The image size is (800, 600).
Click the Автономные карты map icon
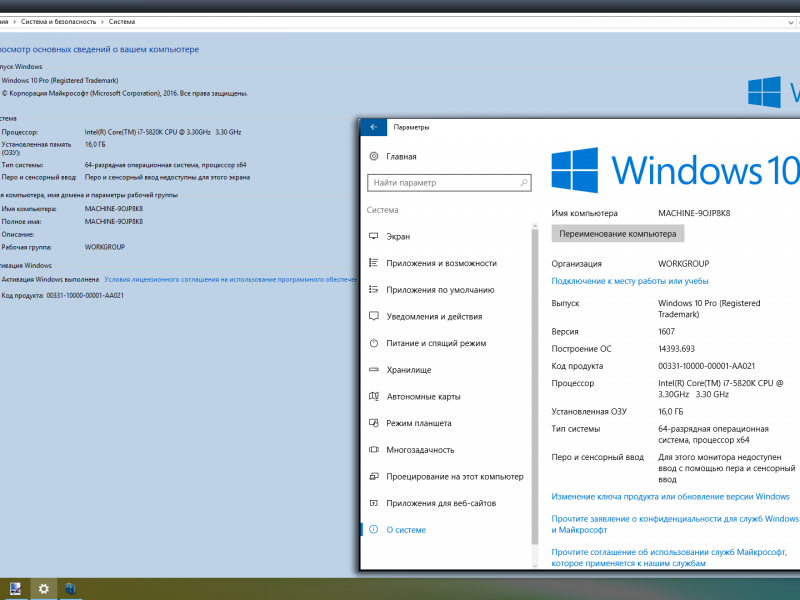(x=373, y=396)
